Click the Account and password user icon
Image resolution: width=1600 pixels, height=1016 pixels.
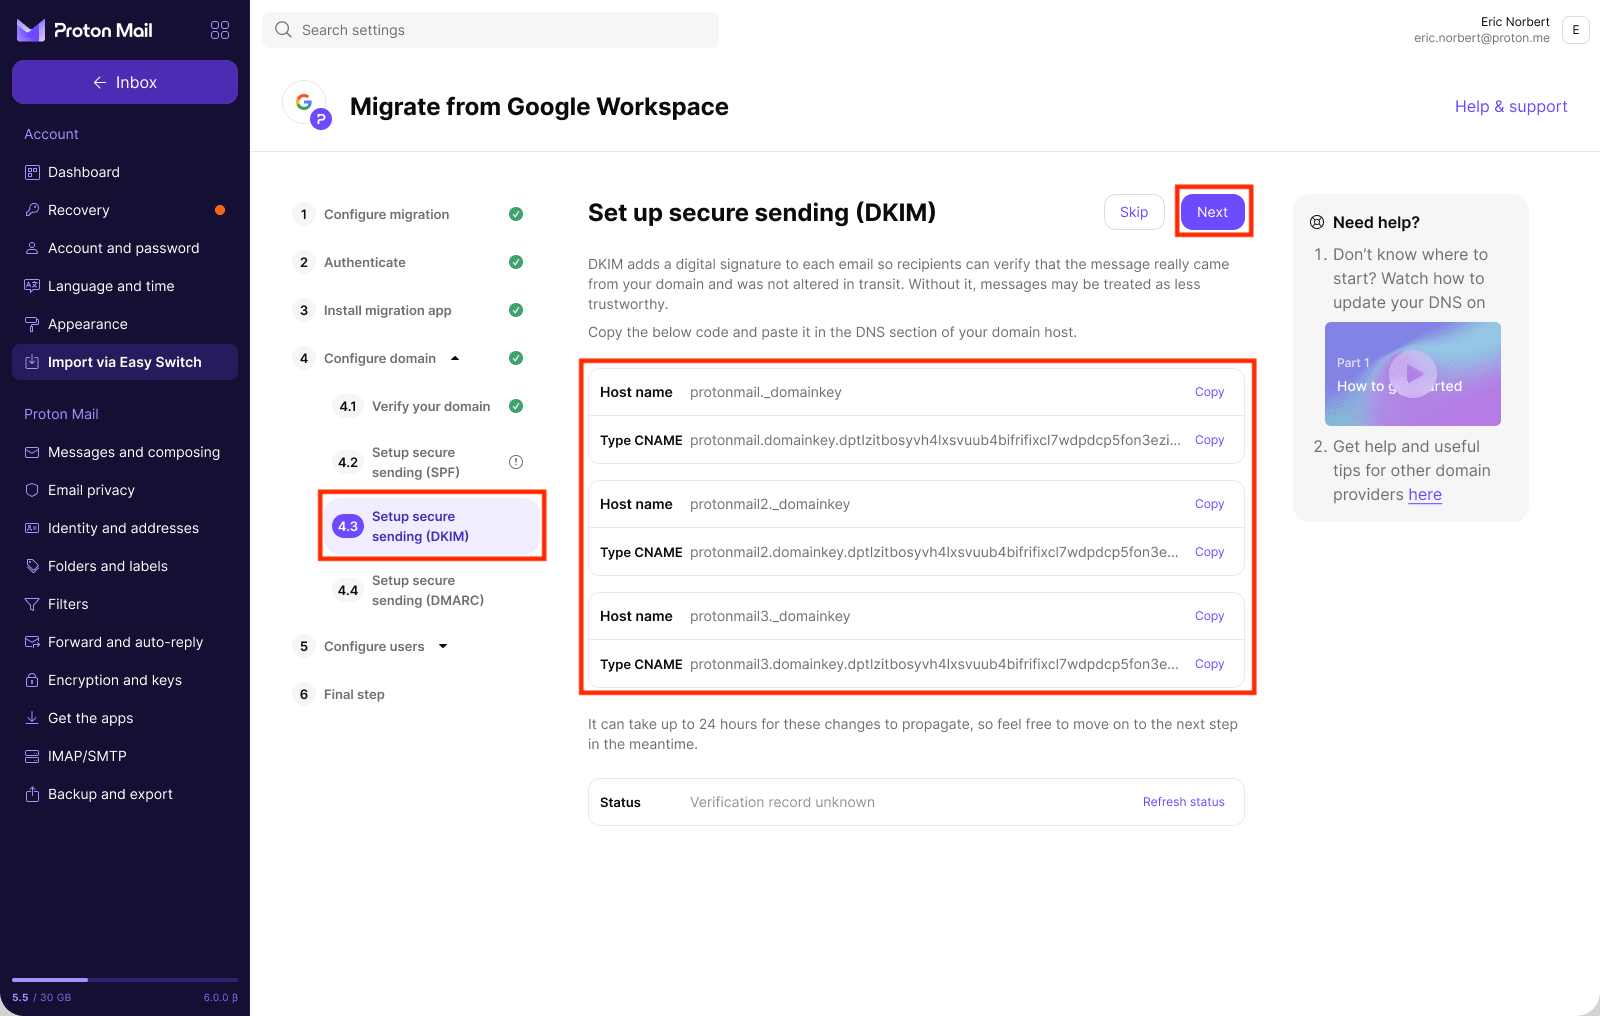pyautogui.click(x=32, y=248)
